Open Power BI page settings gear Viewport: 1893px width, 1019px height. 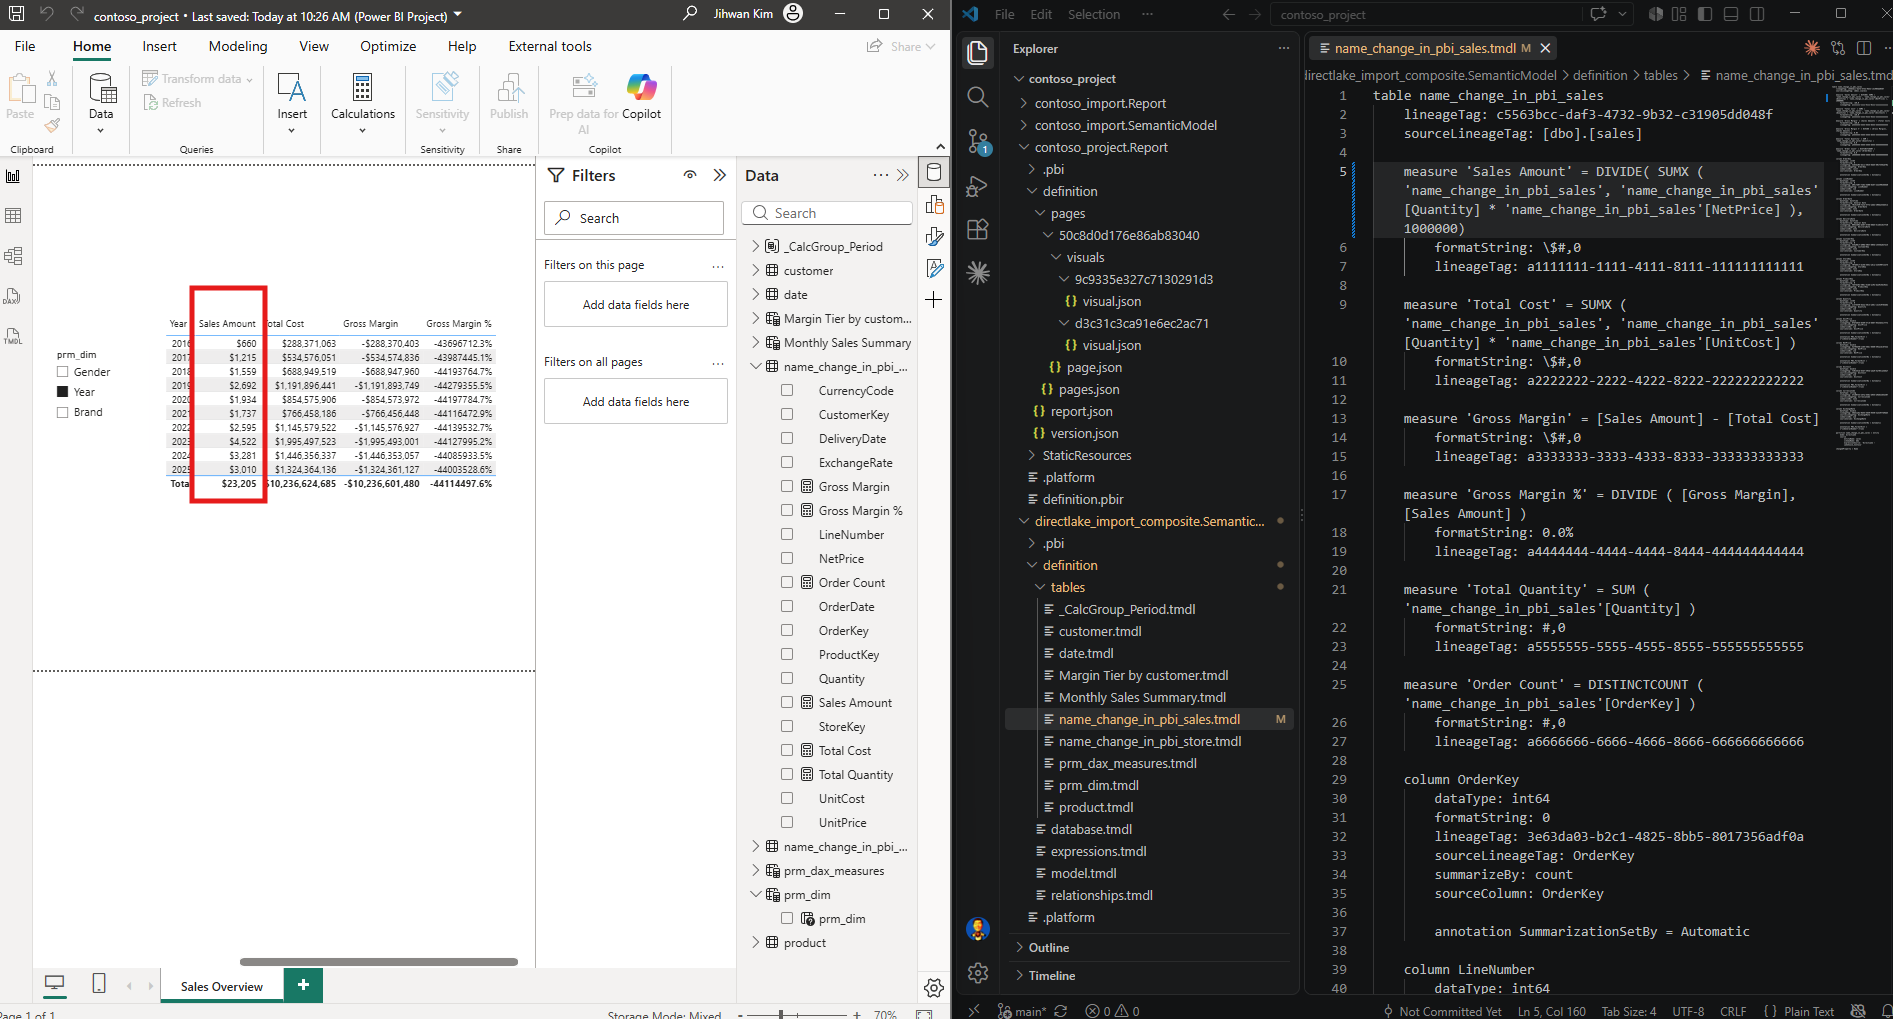[934, 988]
